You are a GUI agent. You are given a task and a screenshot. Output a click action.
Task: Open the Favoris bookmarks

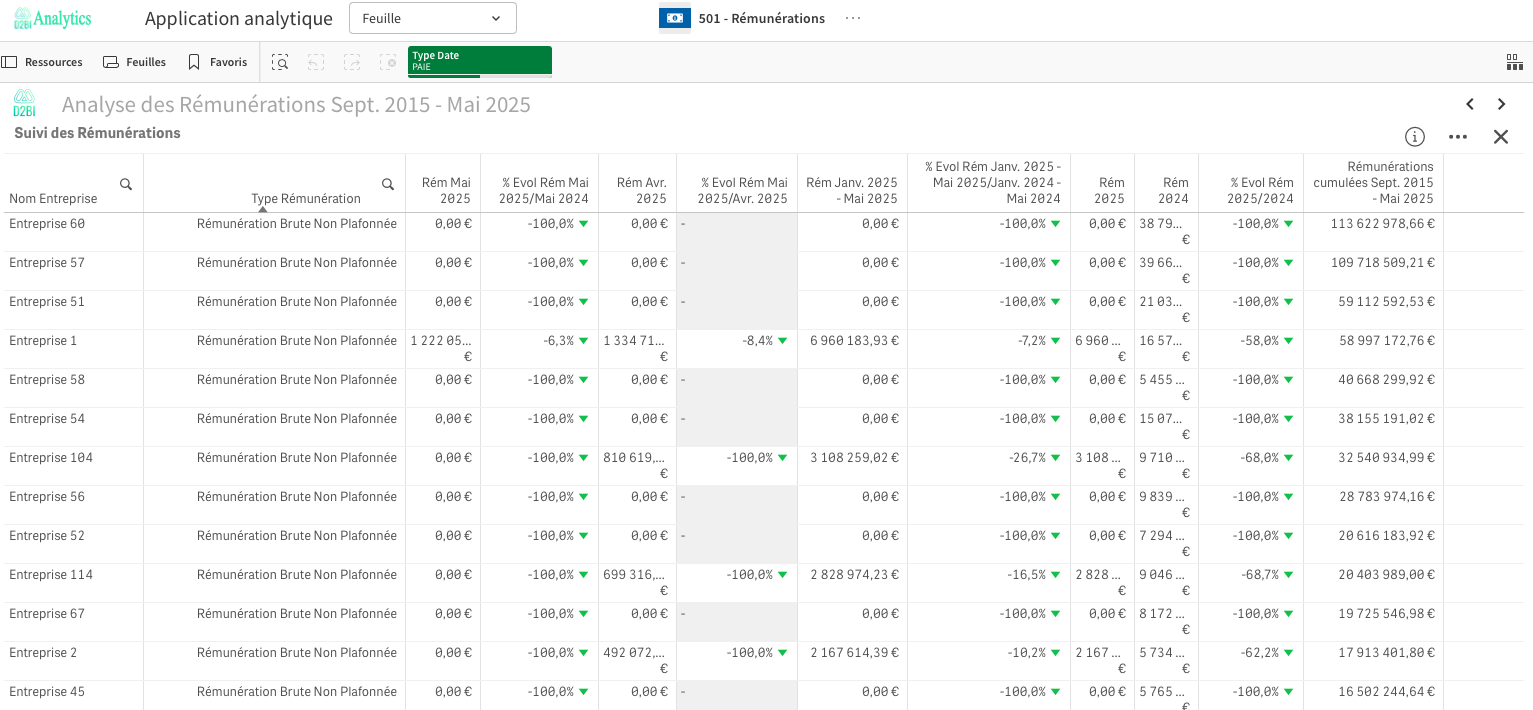(217, 62)
